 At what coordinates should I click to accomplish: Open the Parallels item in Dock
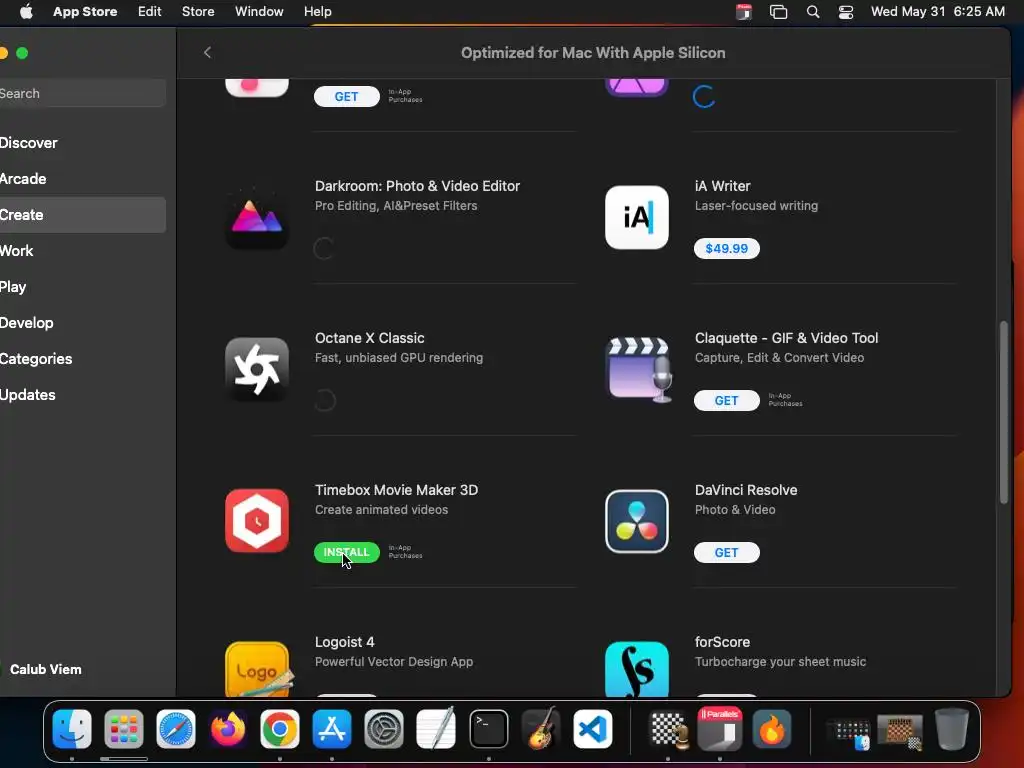click(x=720, y=729)
